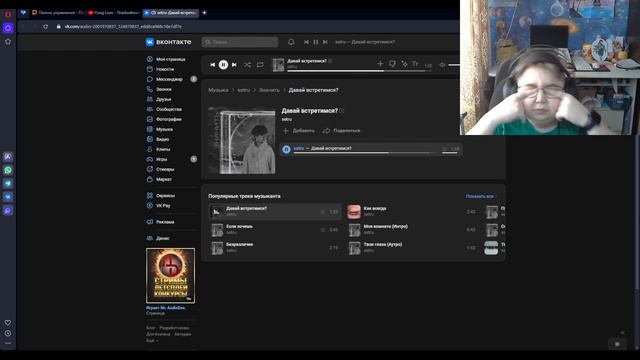The height and width of the screenshot is (360, 640).
Task: Pause playback in header mini player
Action: pos(316,42)
